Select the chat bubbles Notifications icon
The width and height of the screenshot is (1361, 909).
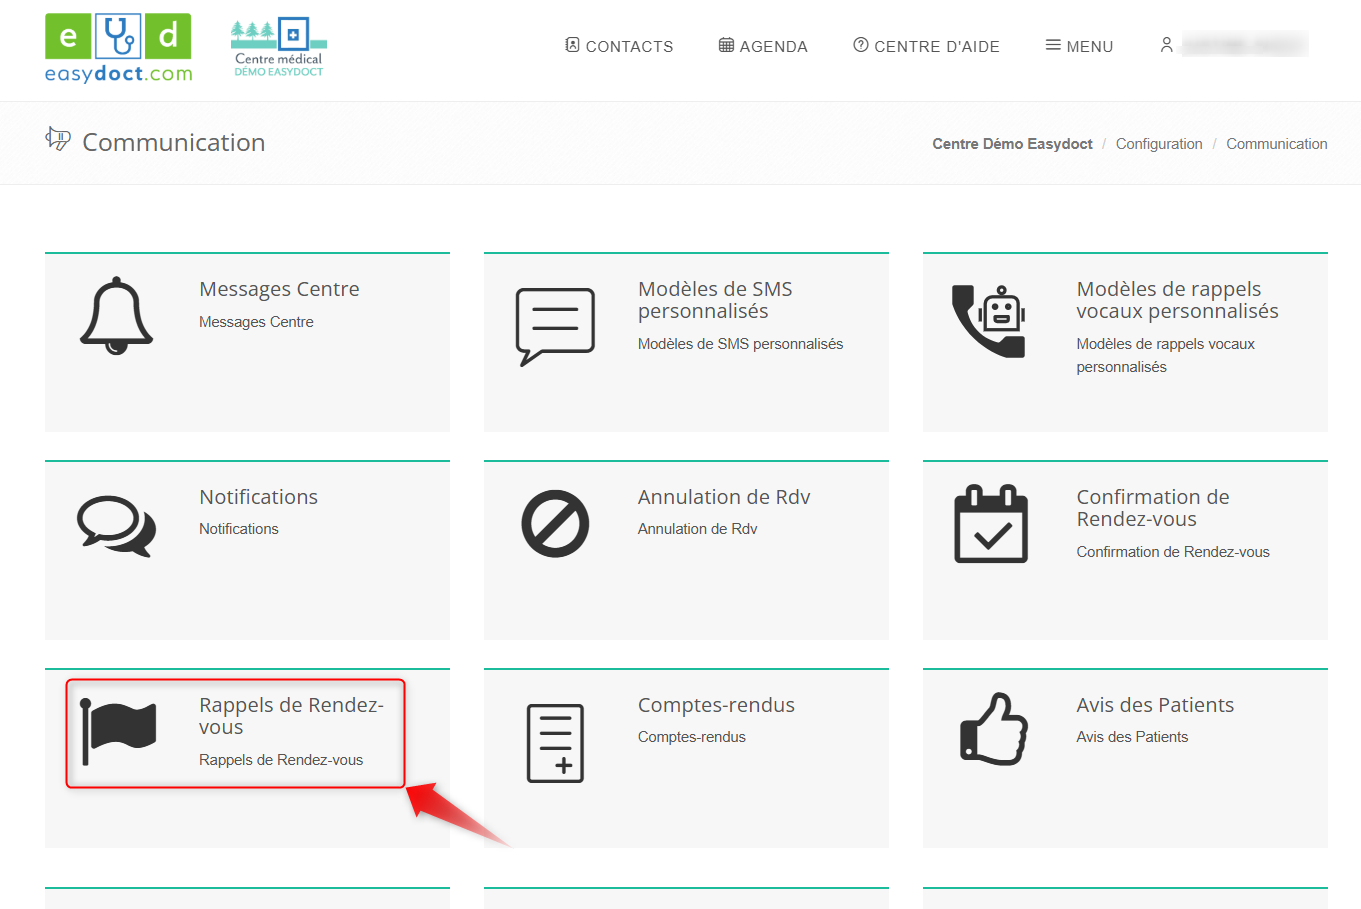pos(116,526)
